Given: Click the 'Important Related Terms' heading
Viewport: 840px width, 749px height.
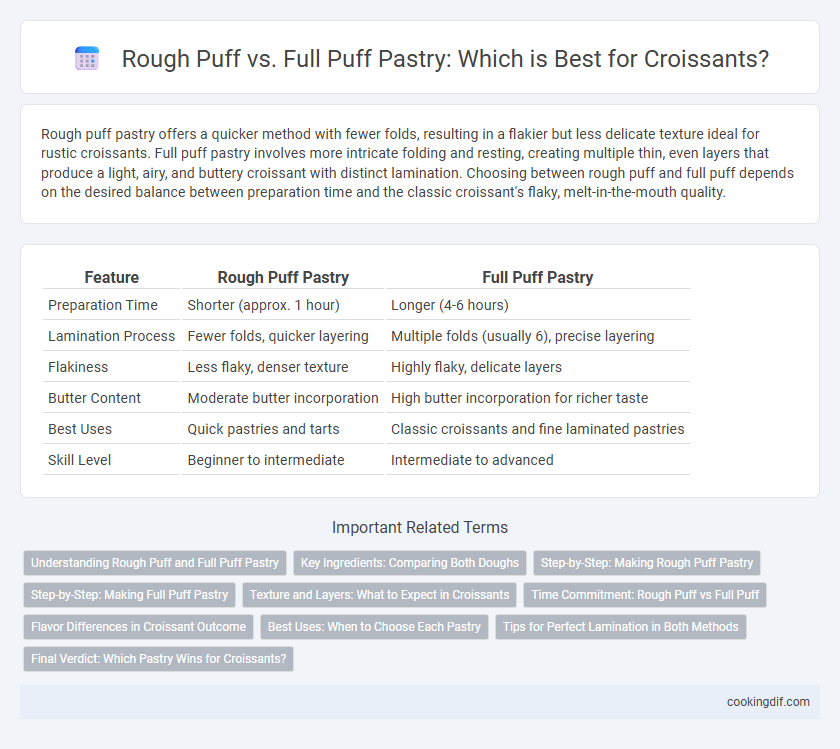Looking at the screenshot, I should click(420, 527).
